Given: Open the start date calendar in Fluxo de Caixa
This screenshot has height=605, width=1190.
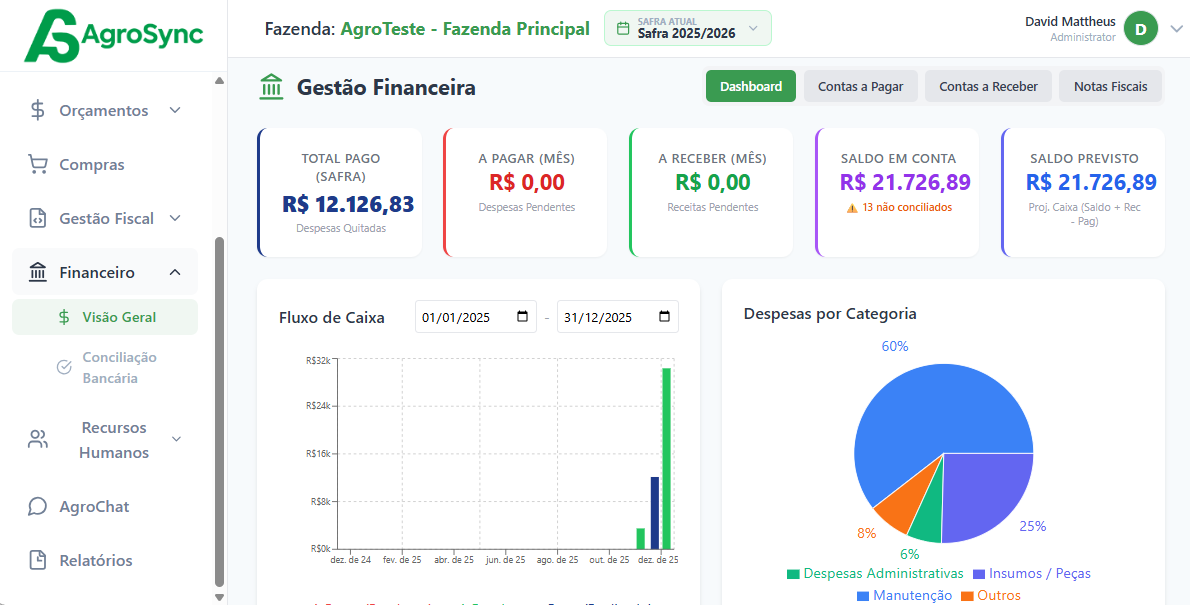Looking at the screenshot, I should [521, 316].
